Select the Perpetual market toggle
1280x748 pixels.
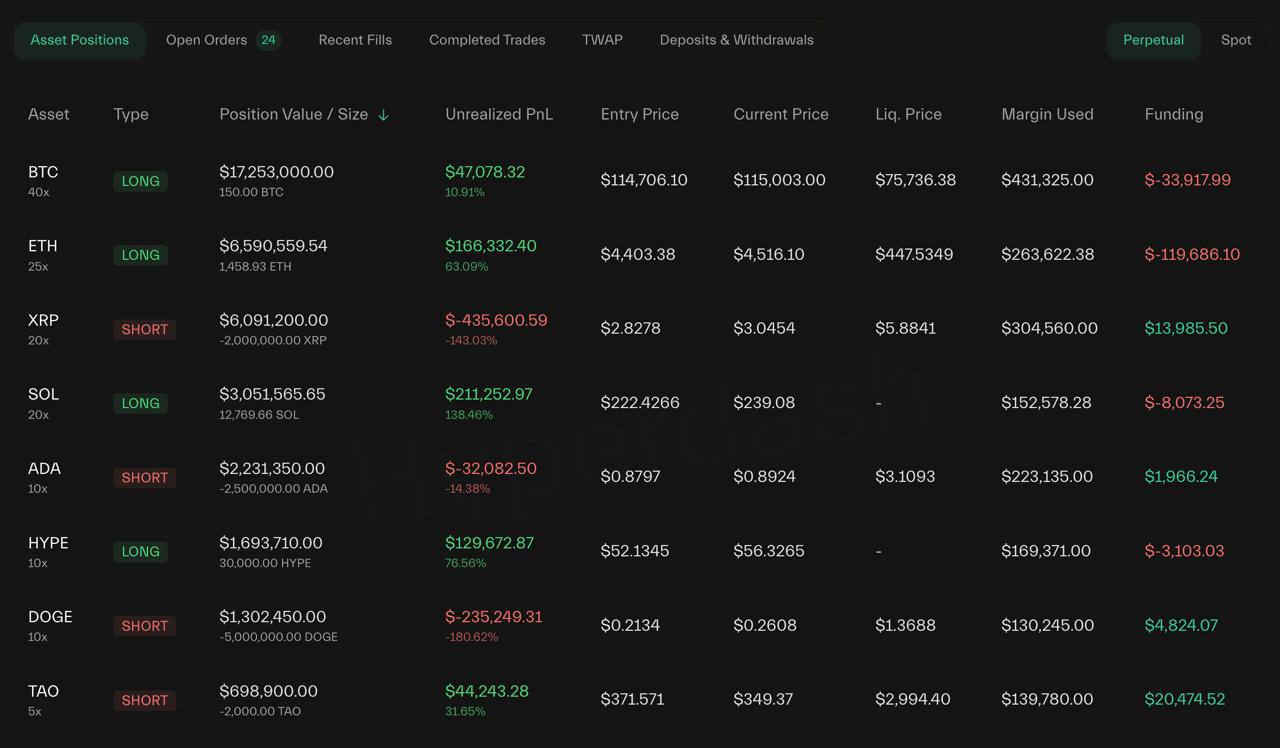click(1153, 40)
